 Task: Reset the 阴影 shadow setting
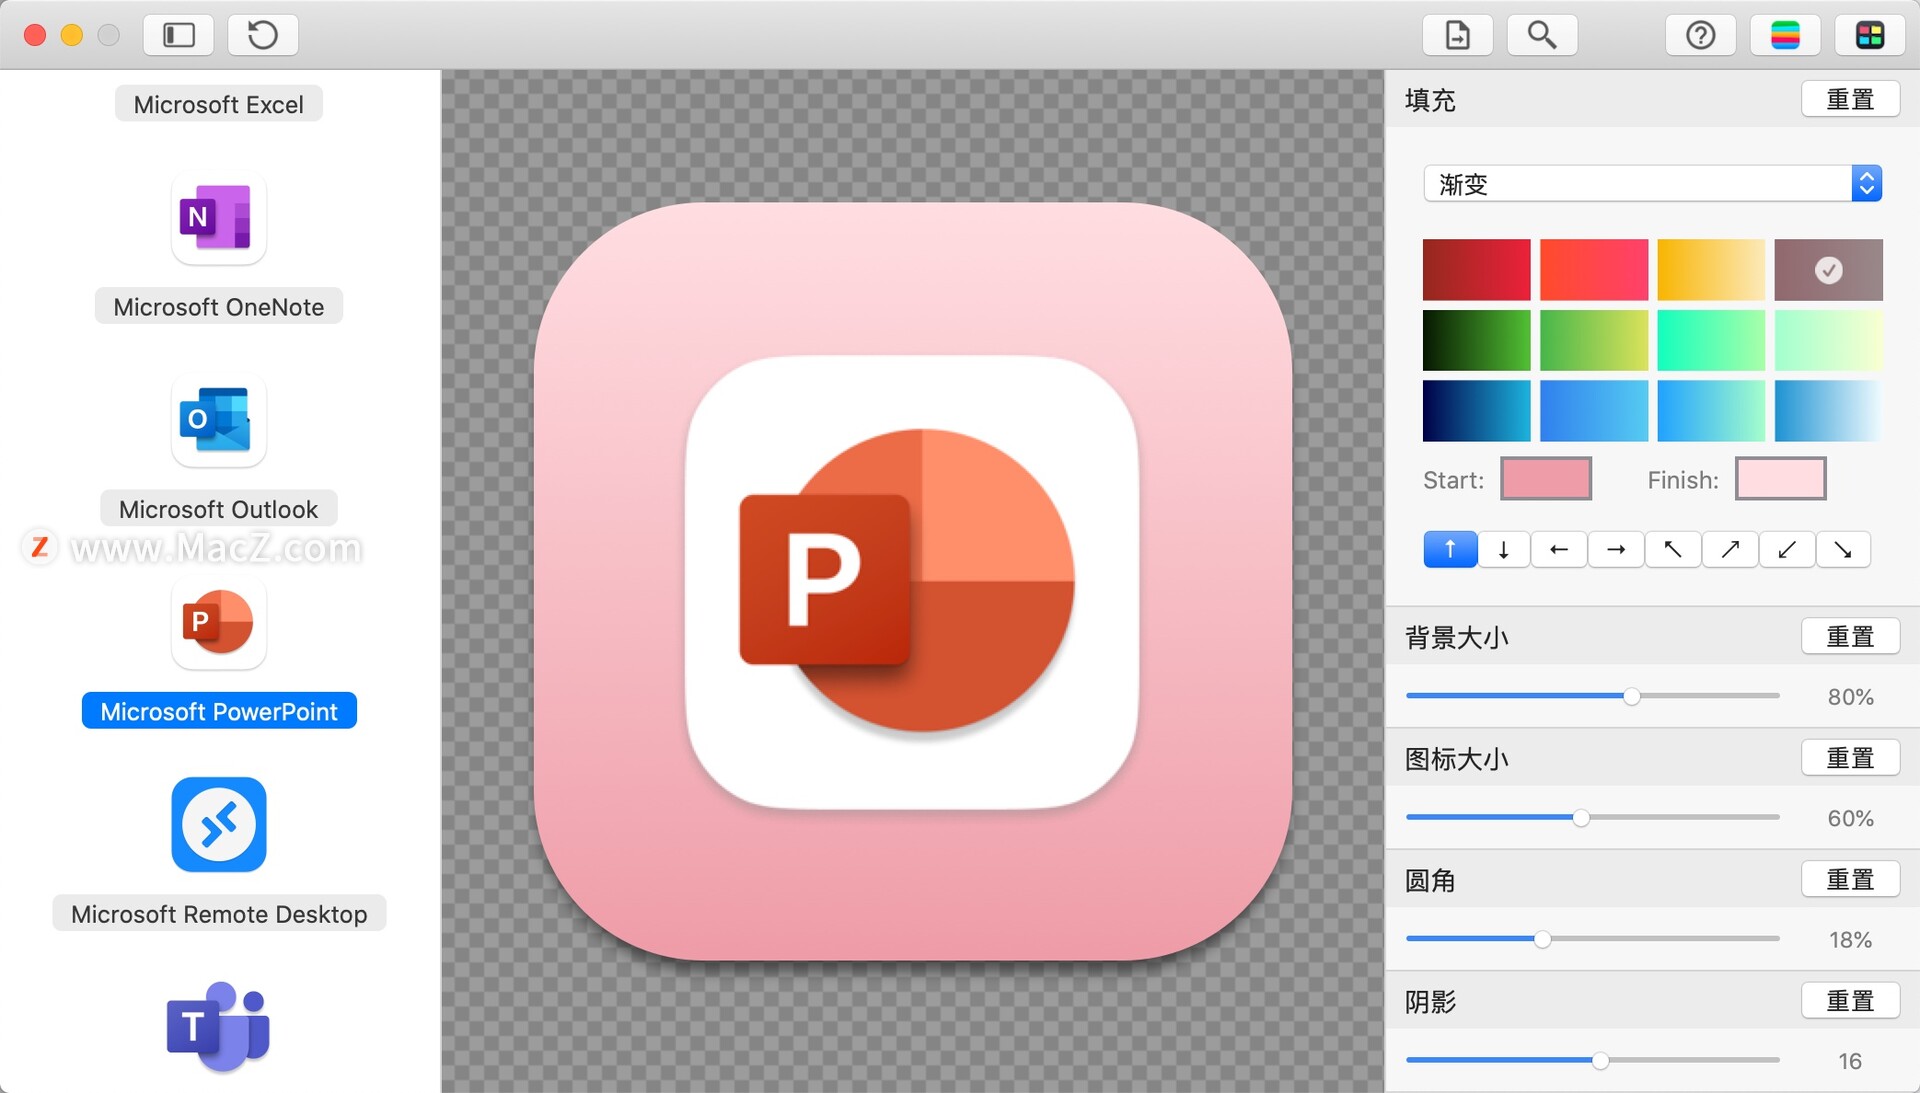click(x=1850, y=1000)
